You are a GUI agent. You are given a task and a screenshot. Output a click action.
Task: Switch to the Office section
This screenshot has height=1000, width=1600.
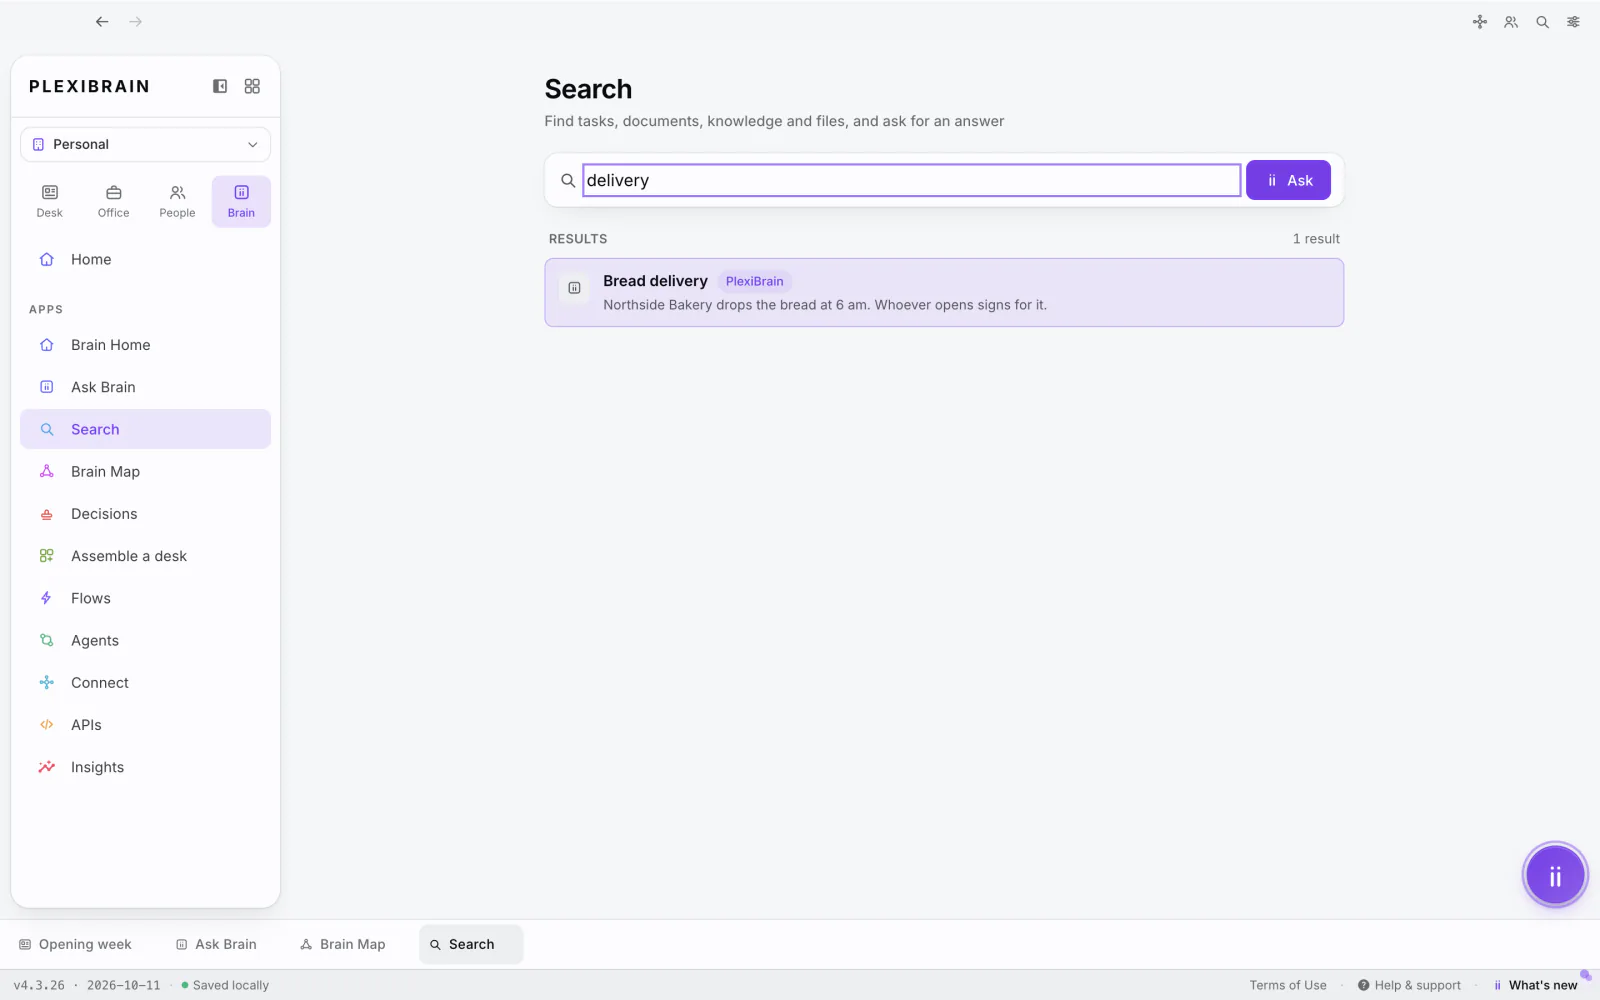coord(114,201)
